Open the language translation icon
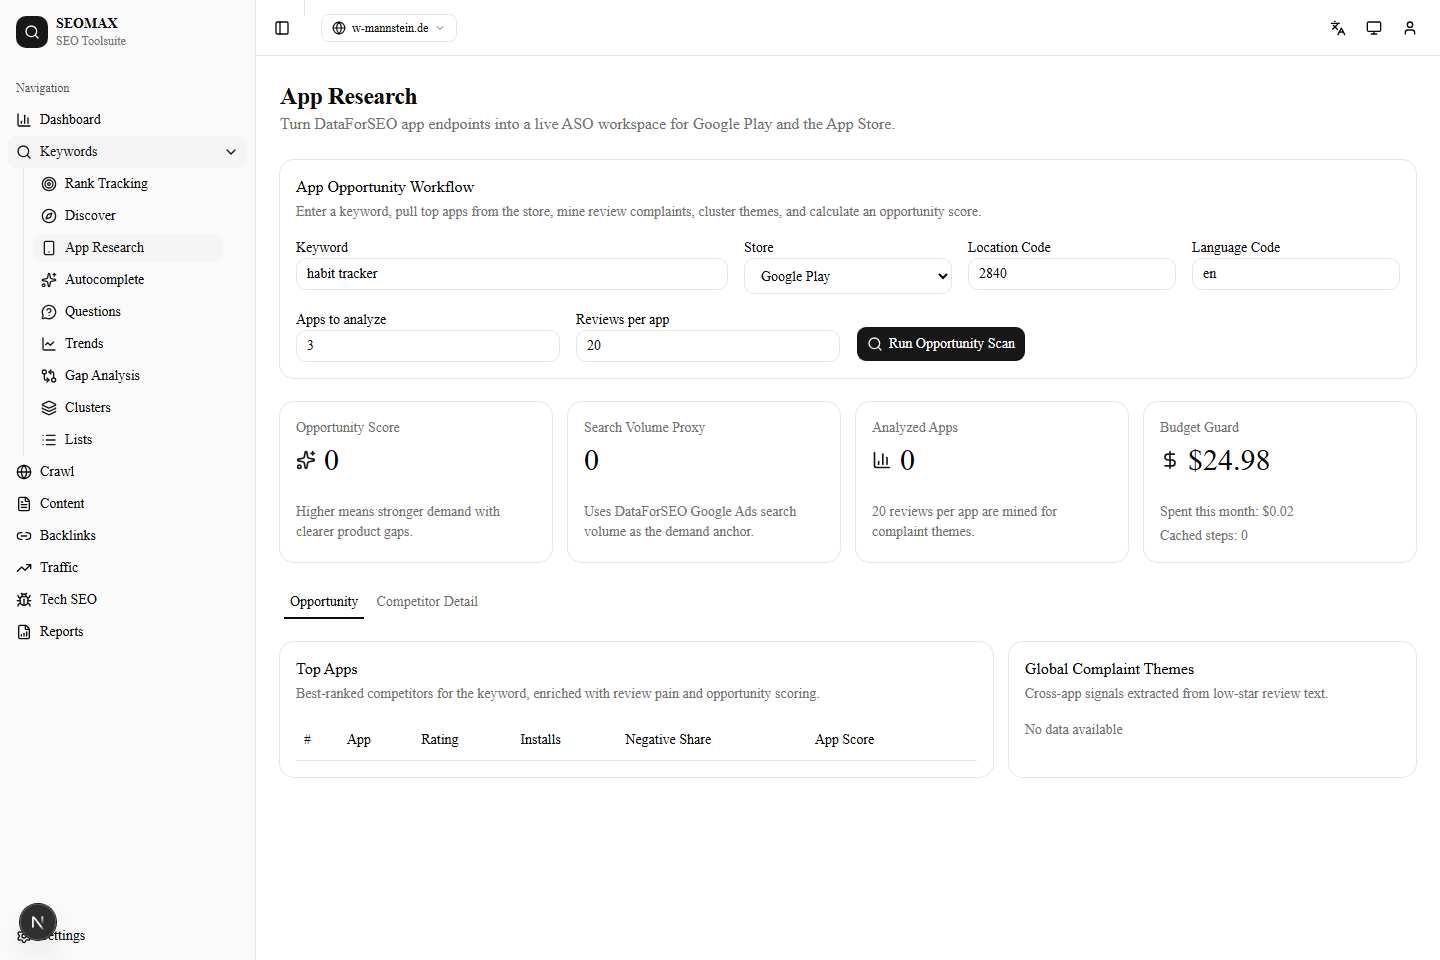The width and height of the screenshot is (1440, 960). click(1338, 28)
